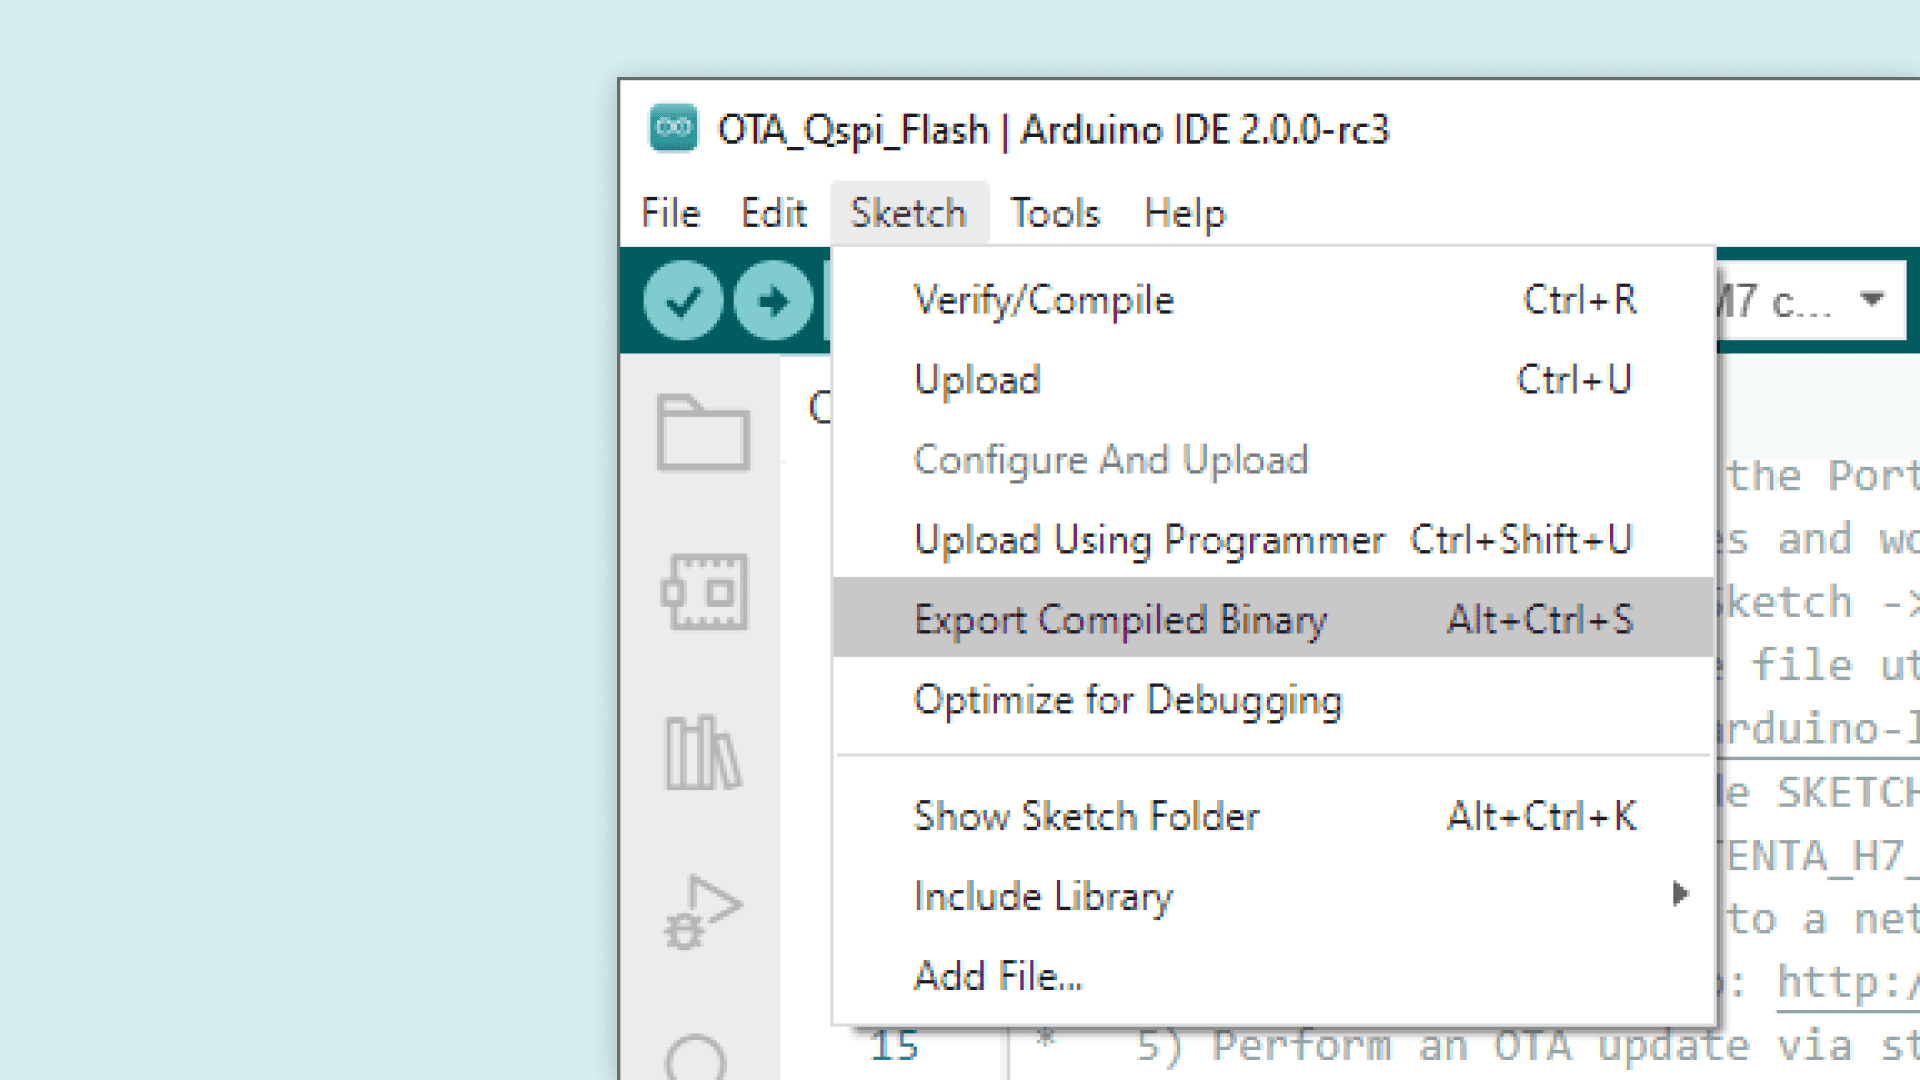
Task: Open the File menu
Action: tap(670, 213)
